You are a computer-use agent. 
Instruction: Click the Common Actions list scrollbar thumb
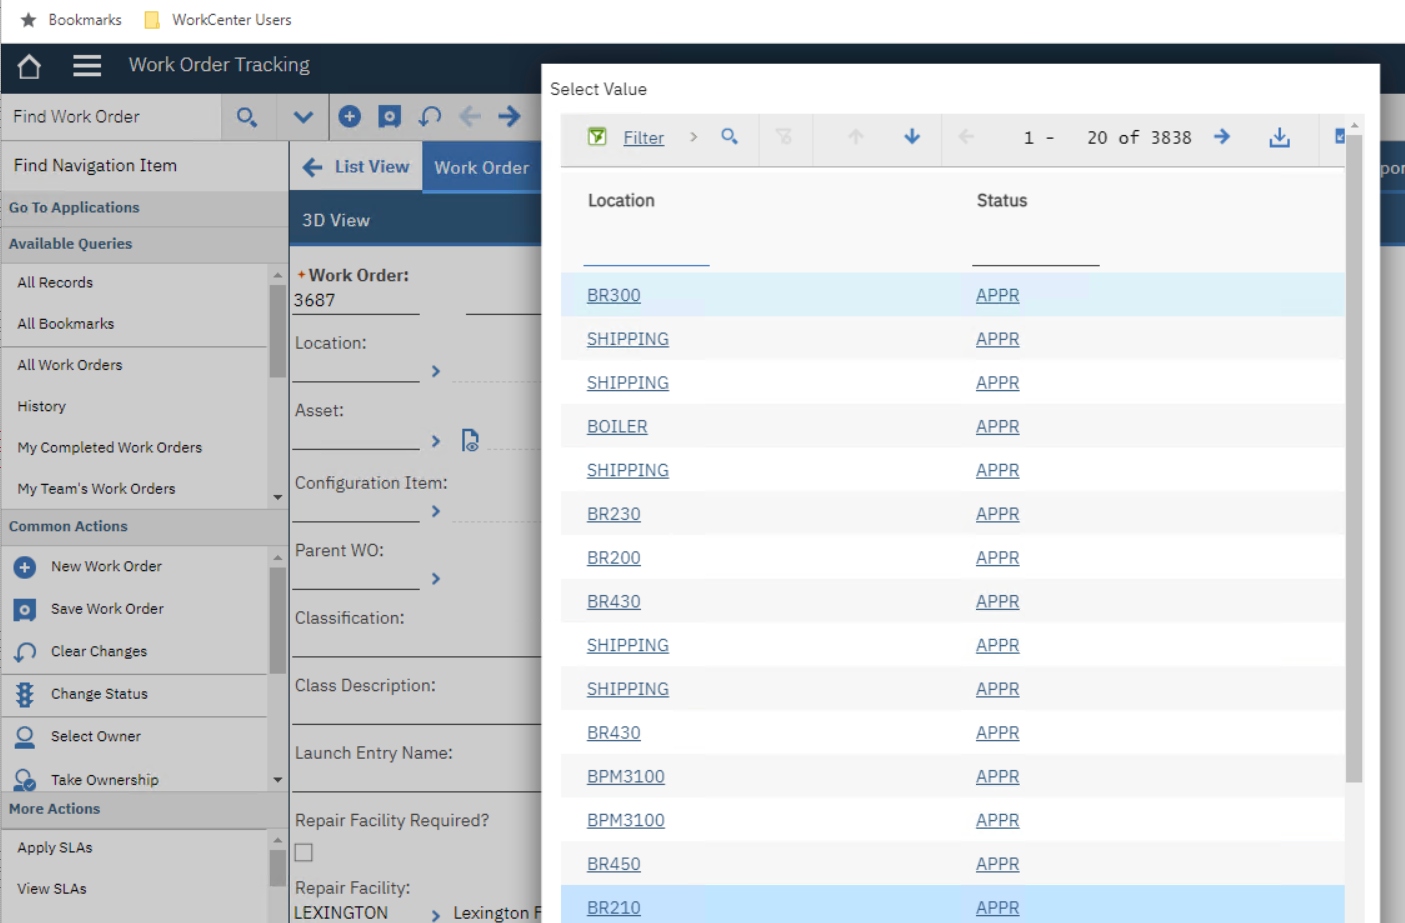click(278, 620)
